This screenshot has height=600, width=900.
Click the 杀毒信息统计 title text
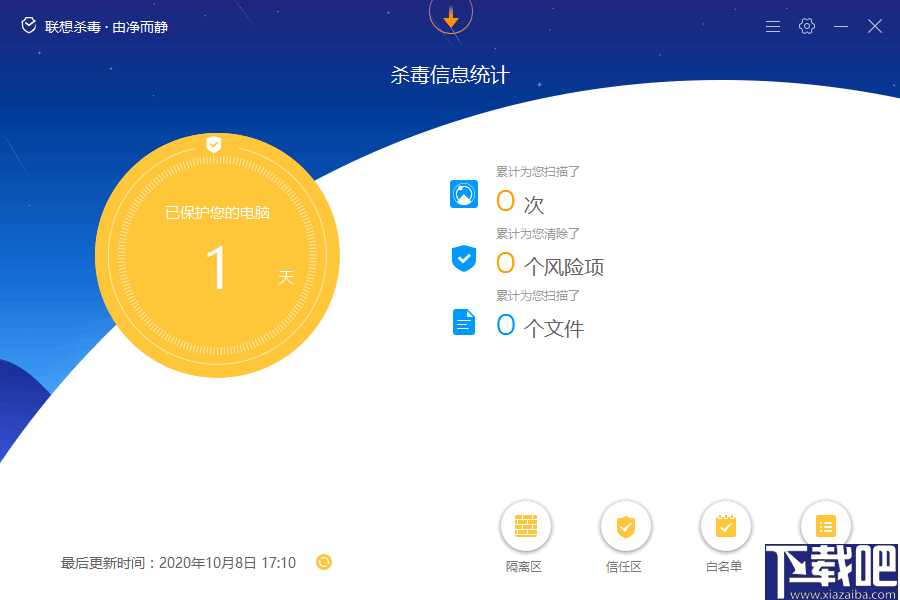[x=450, y=74]
